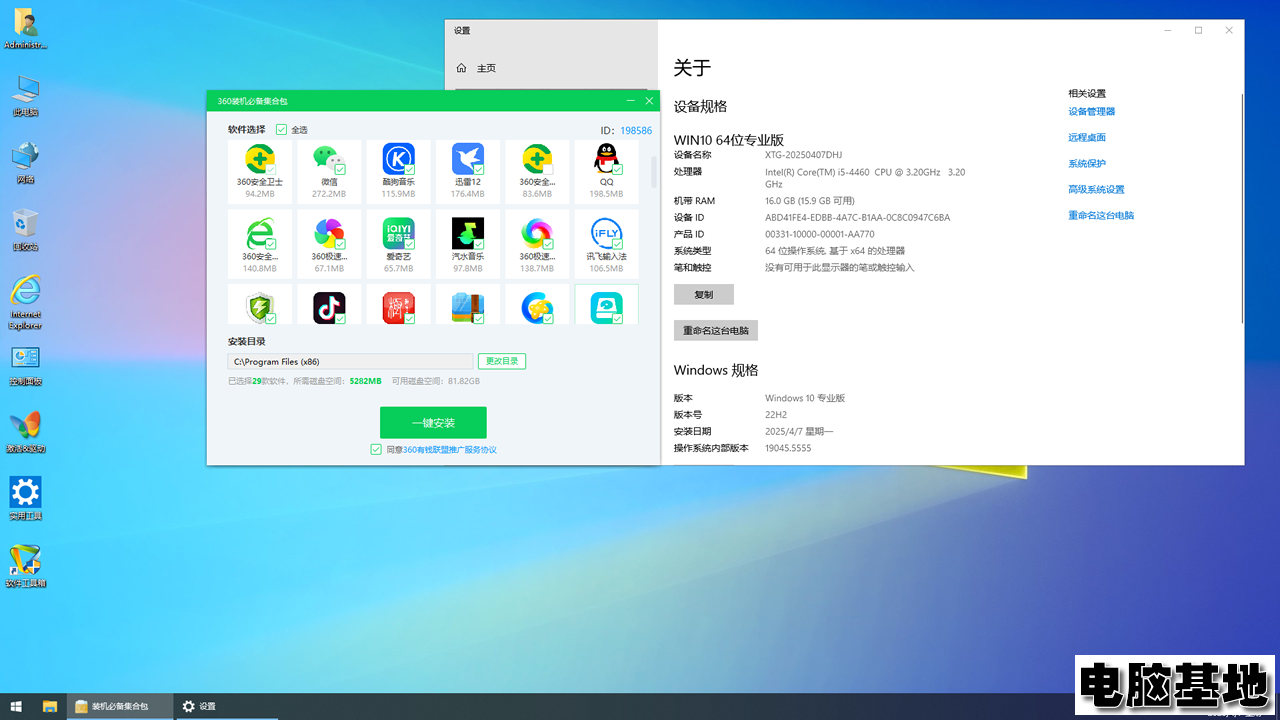The width and height of the screenshot is (1280, 720).
Task: Select the 360安全卫士 app icon
Action: click(260, 159)
